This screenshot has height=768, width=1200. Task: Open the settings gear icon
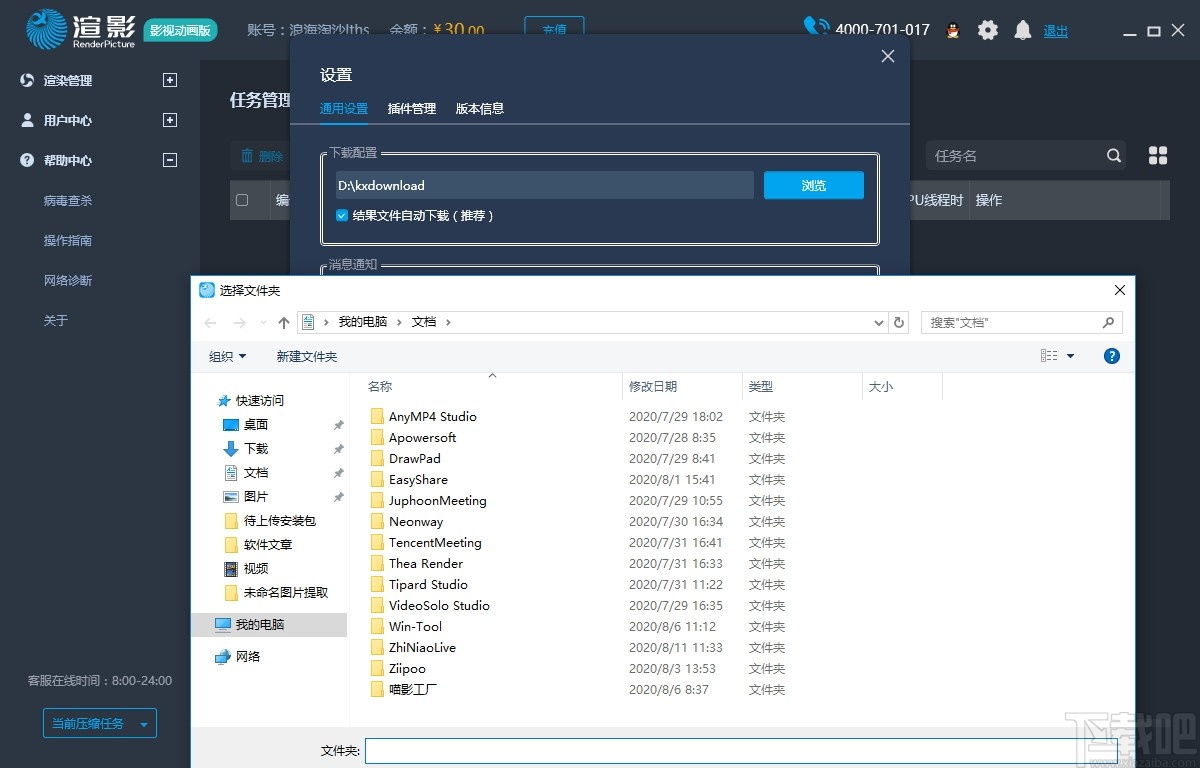(x=988, y=30)
